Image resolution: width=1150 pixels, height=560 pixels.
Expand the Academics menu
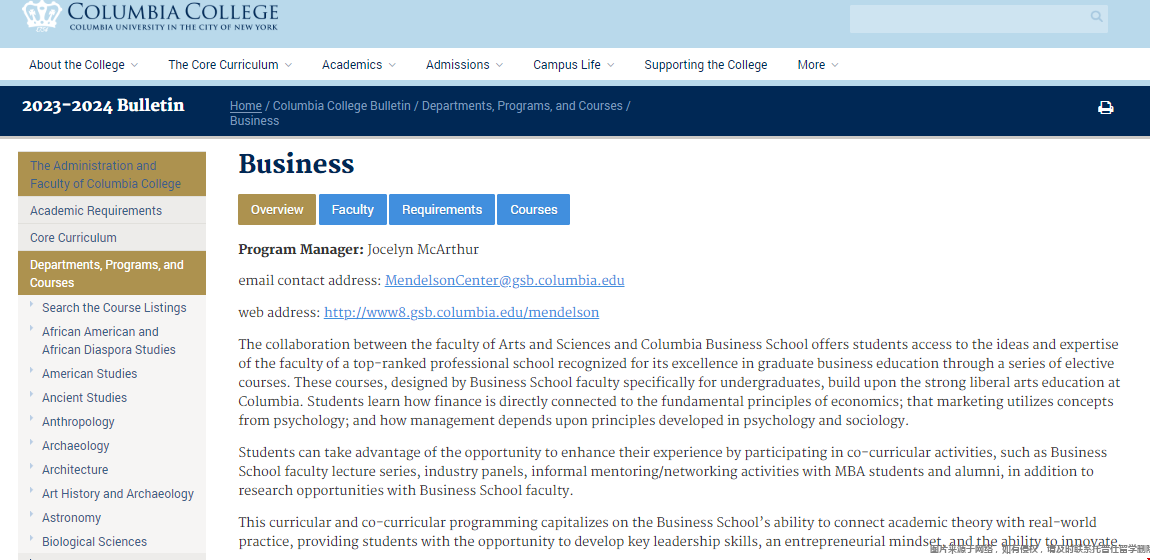point(359,65)
